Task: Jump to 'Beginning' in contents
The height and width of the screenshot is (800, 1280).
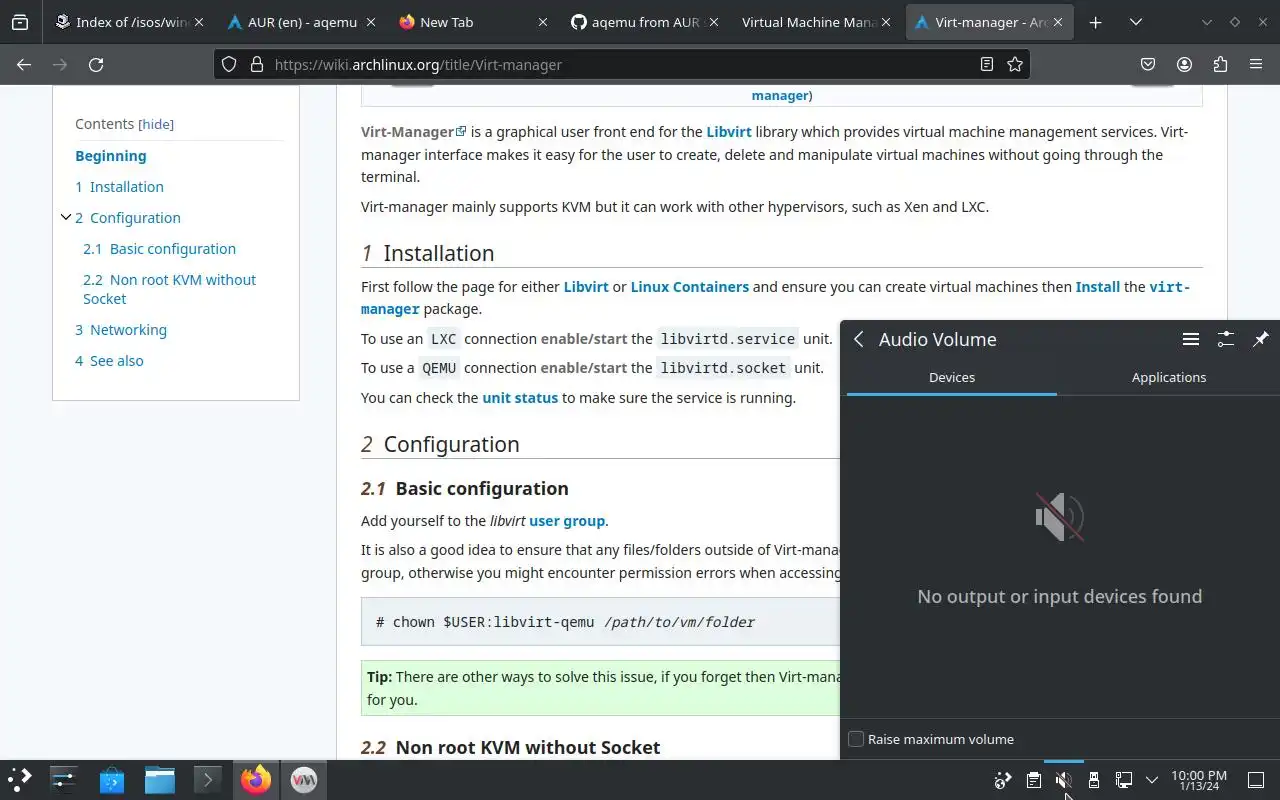Action: tap(111, 156)
